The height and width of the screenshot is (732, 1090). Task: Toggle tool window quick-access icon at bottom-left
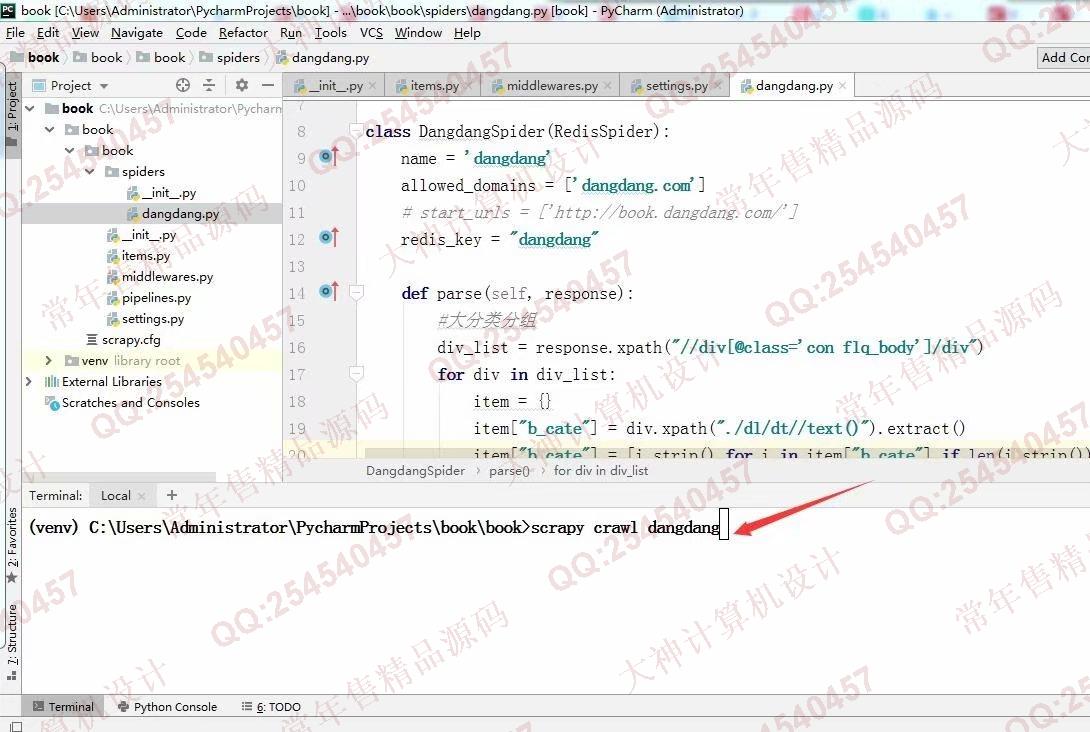pyautogui.click(x=15, y=726)
